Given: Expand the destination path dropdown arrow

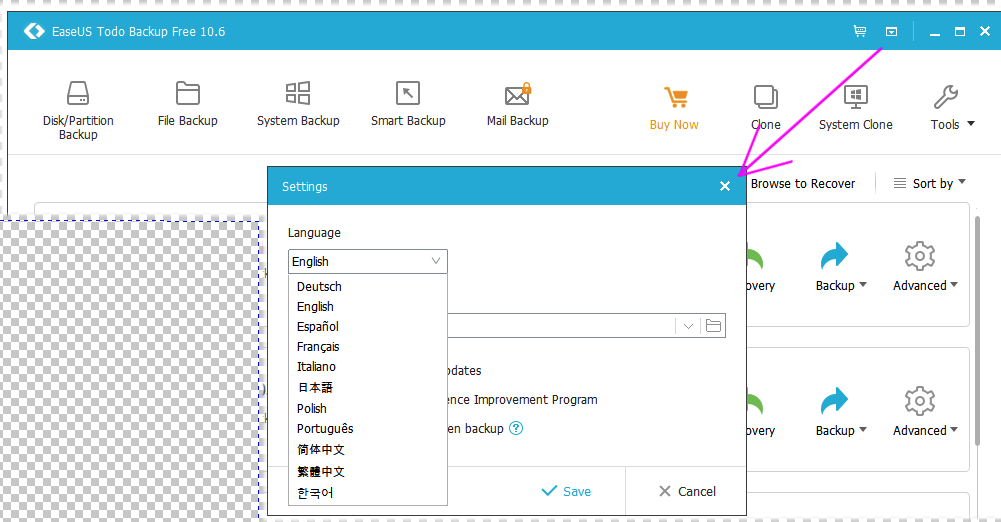Looking at the screenshot, I should [688, 326].
